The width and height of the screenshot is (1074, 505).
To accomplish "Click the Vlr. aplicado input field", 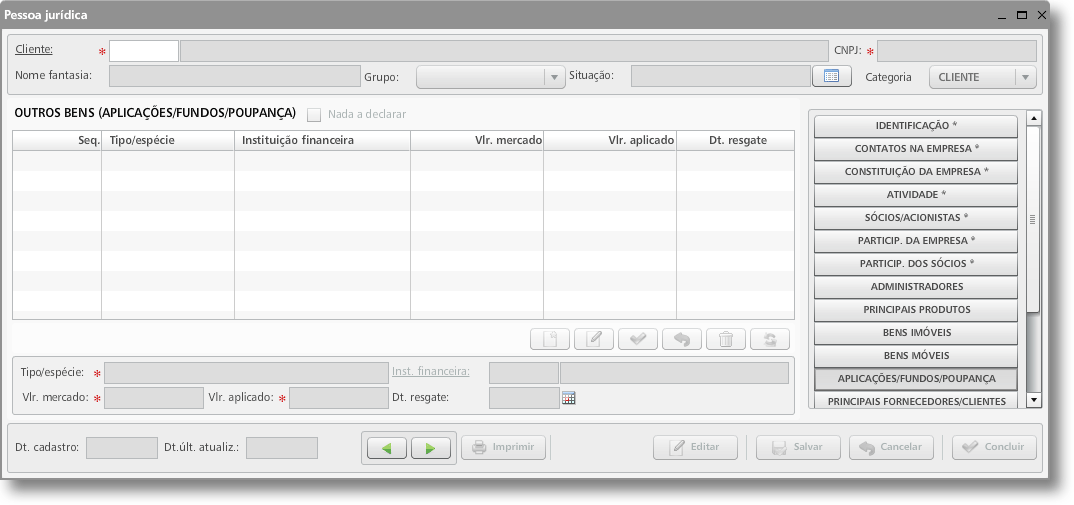I will tap(338, 398).
